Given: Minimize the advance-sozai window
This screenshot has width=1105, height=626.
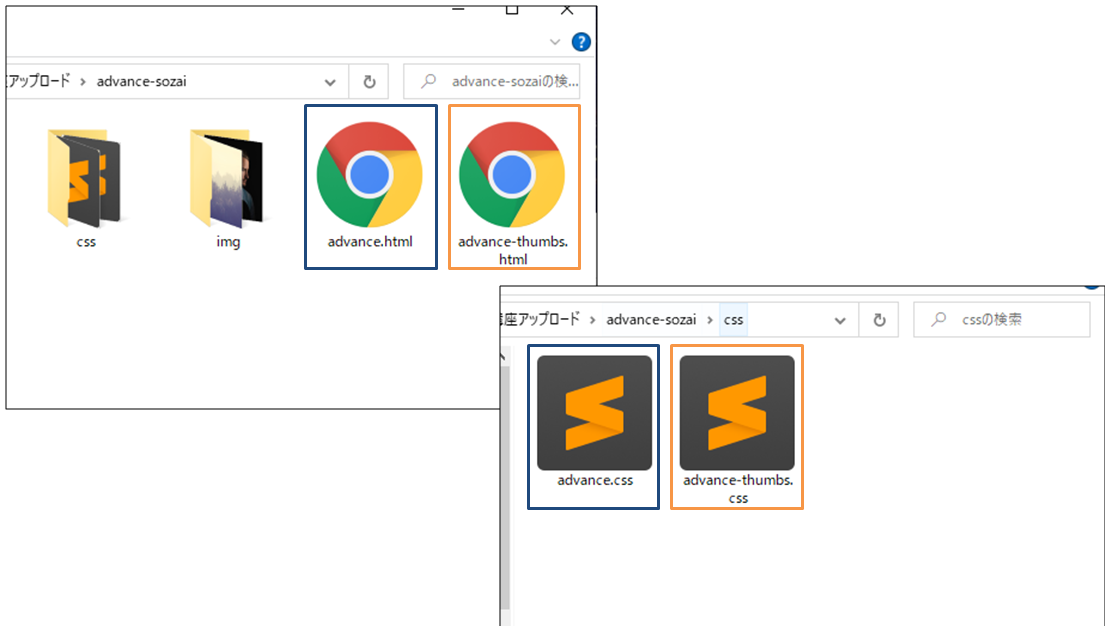Looking at the screenshot, I should [458, 10].
